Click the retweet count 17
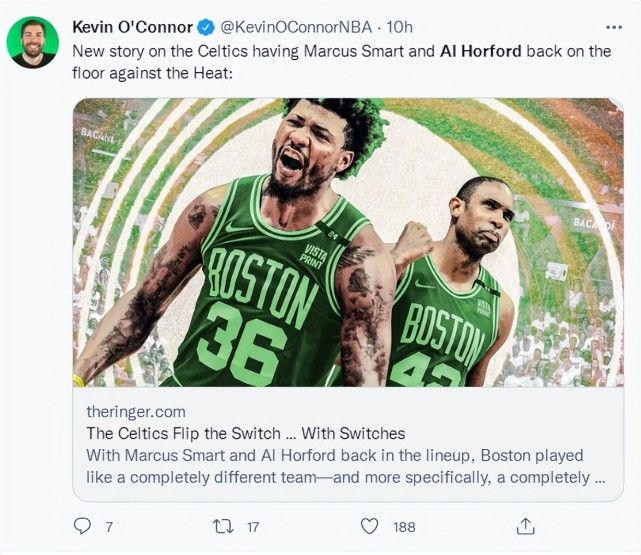Image resolution: width=641 pixels, height=555 pixels. 252,526
